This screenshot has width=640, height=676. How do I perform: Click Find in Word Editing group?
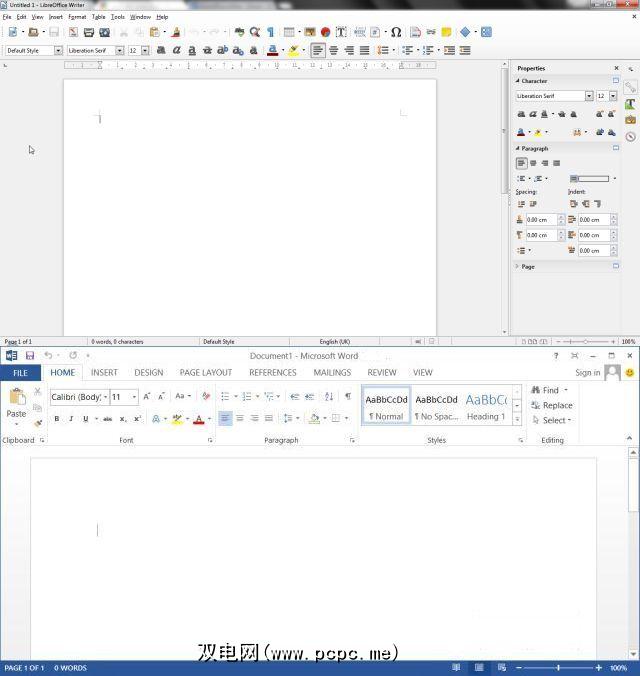click(x=550, y=390)
